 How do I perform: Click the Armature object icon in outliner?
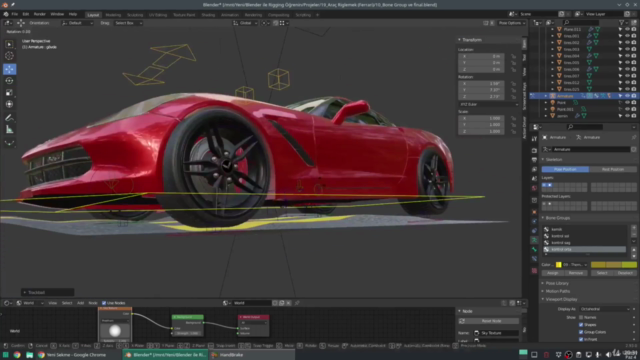[553, 96]
